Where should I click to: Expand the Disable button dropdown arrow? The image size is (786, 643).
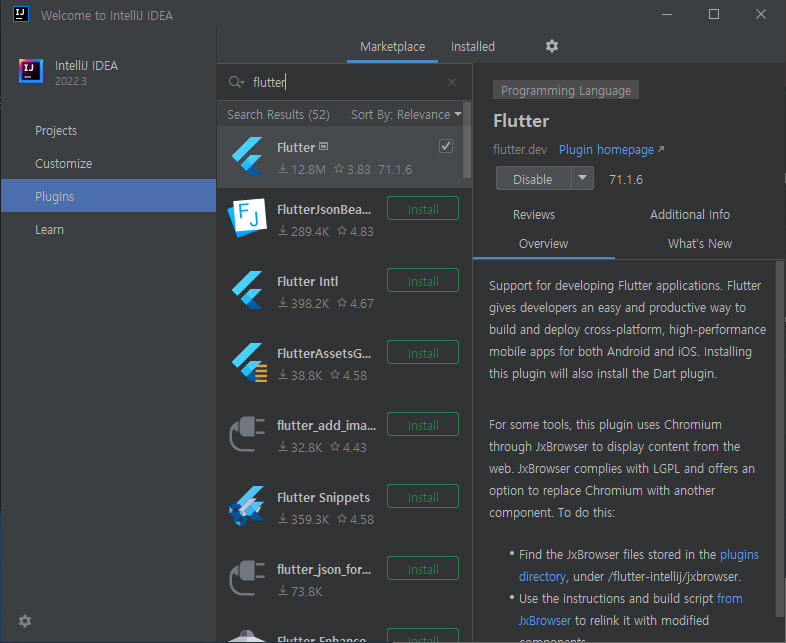click(582, 178)
